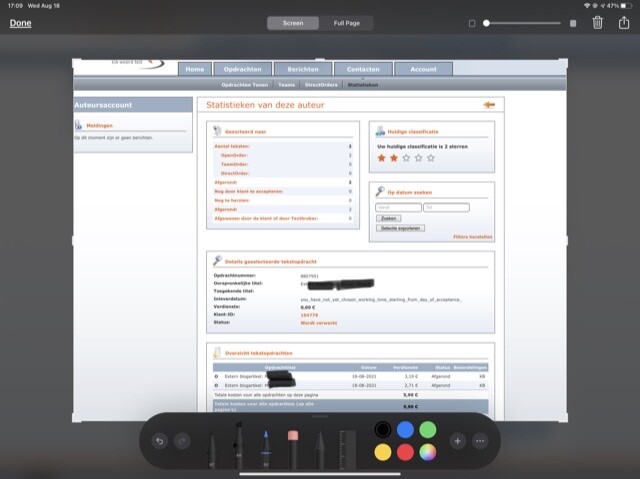640x479 pixels.
Task: Delete screenshot with trash icon
Action: [598, 22]
